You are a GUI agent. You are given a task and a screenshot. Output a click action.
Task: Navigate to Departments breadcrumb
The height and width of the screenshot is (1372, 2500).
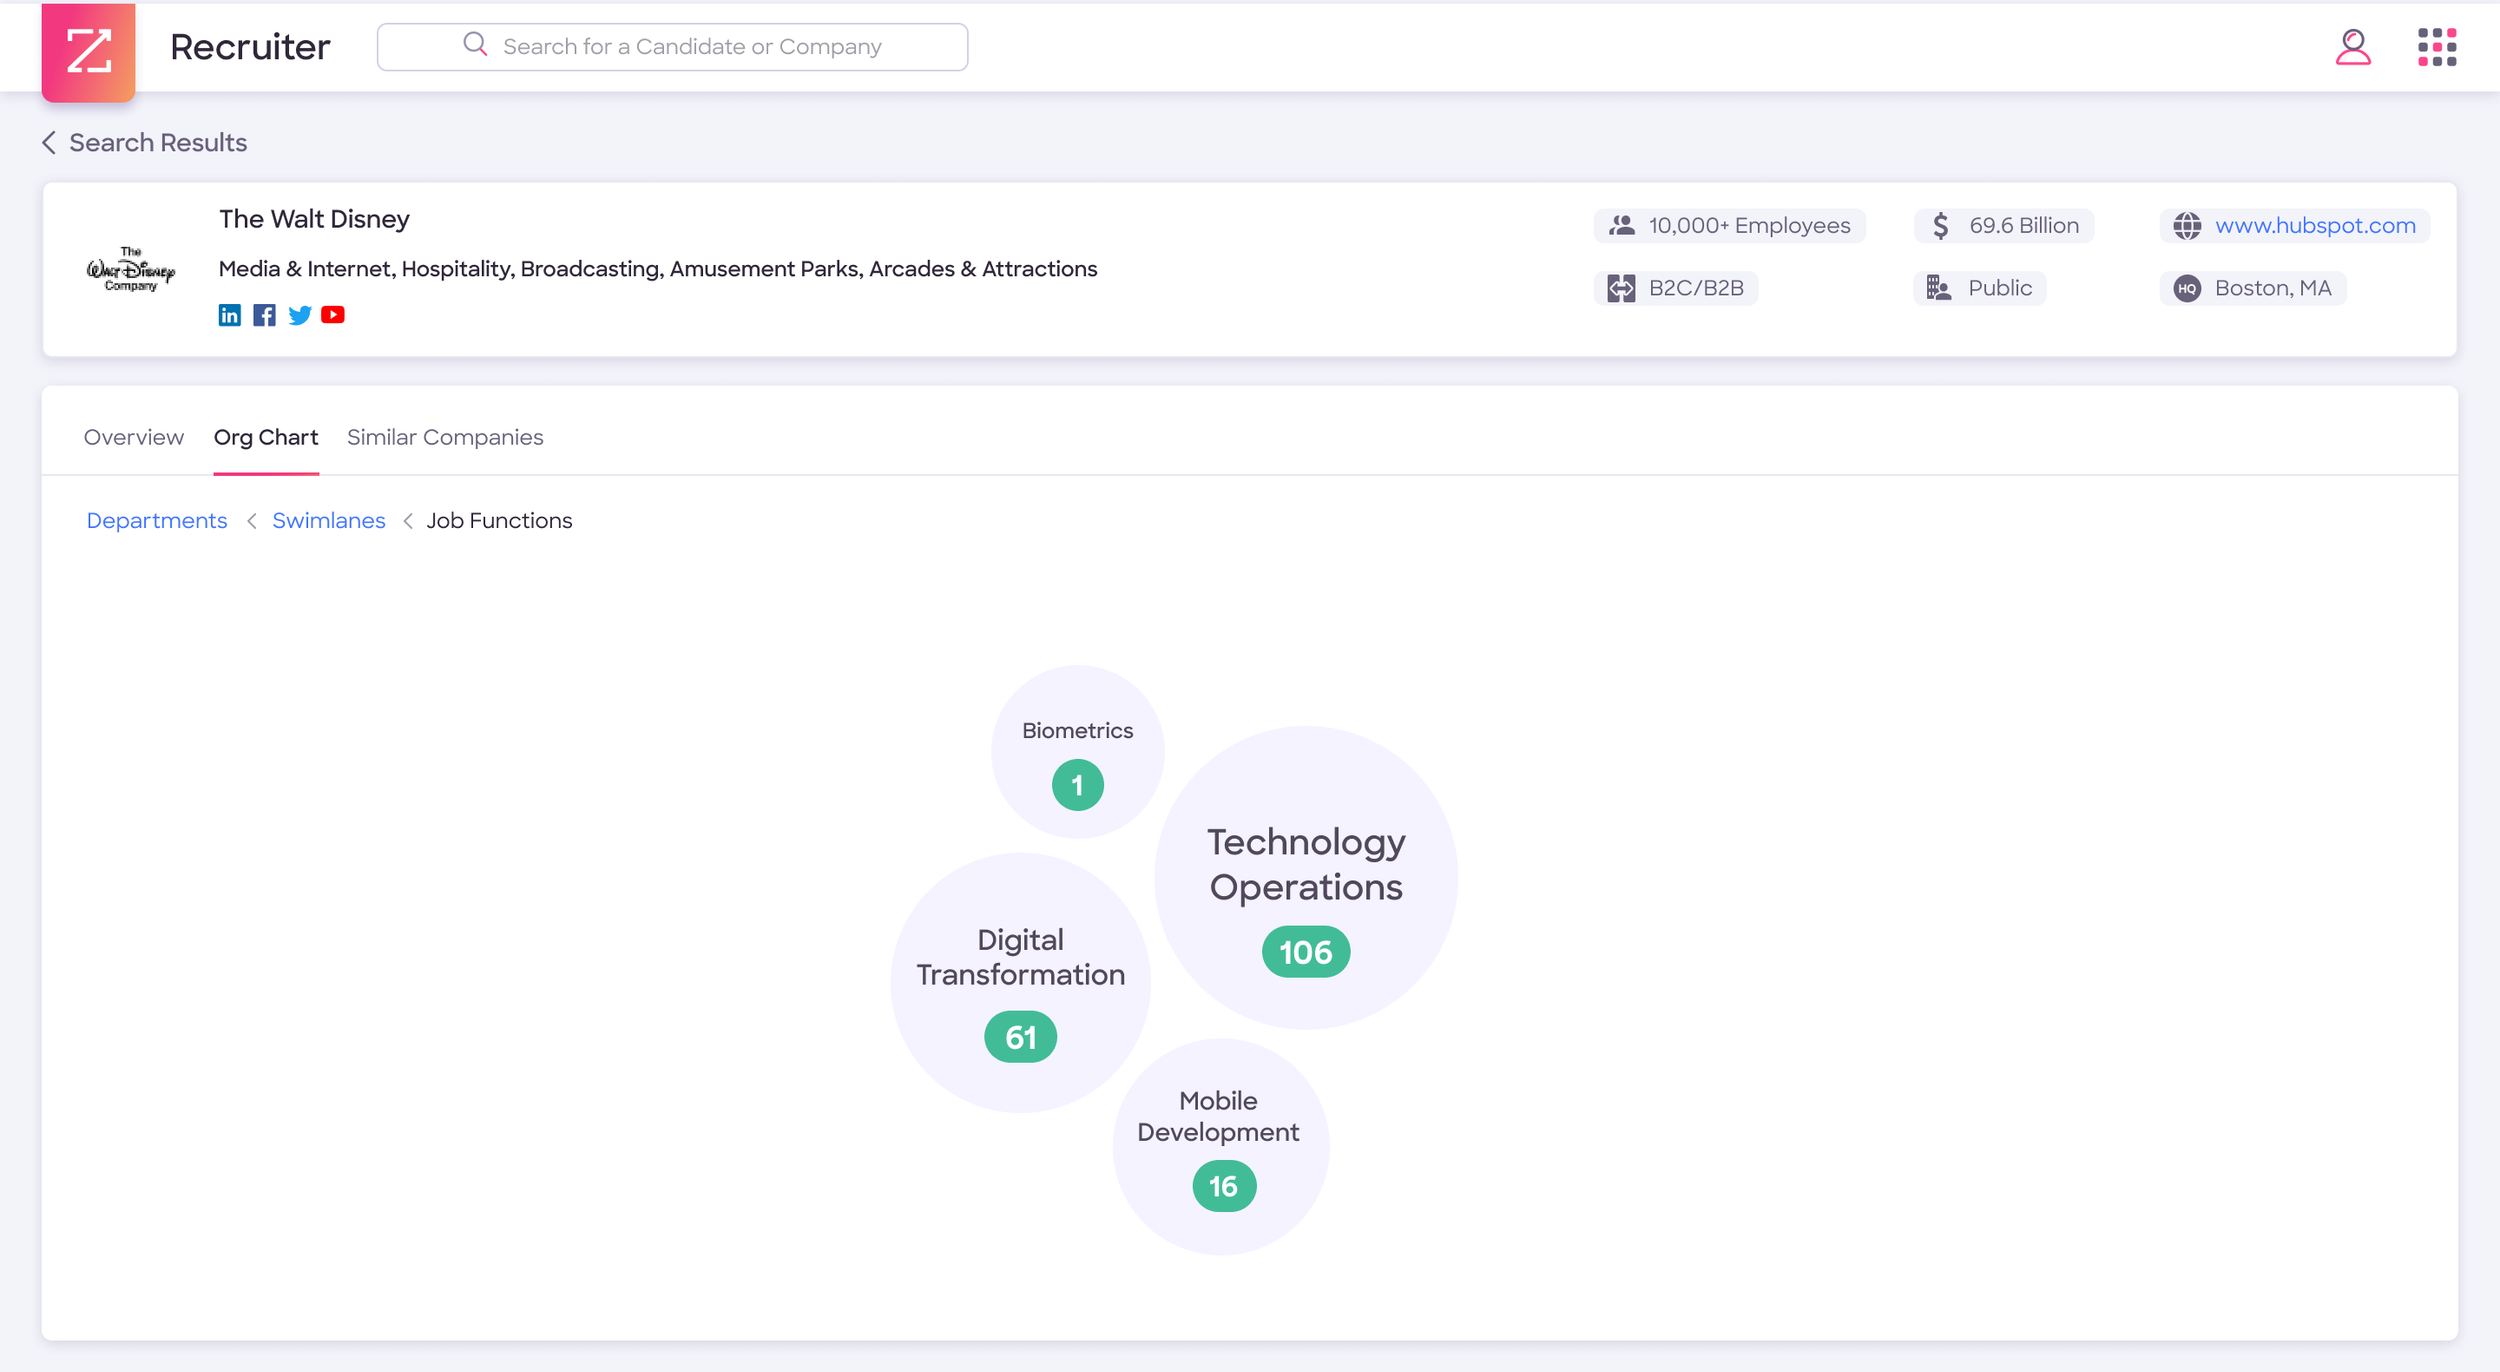tap(157, 521)
